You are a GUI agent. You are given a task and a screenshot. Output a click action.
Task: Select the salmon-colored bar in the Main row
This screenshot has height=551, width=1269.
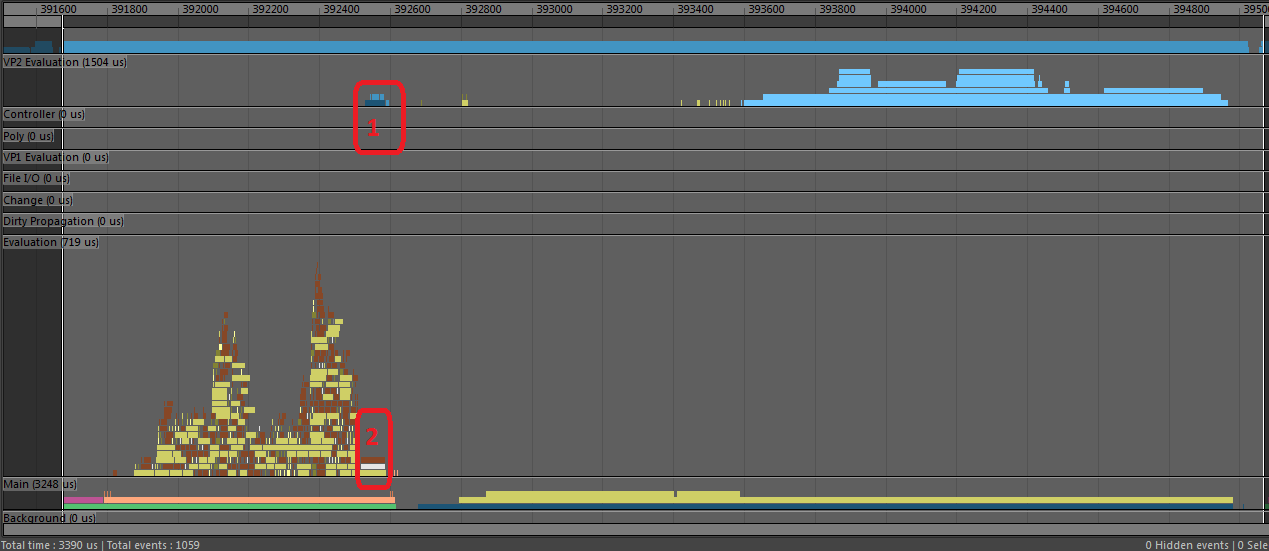coord(250,499)
